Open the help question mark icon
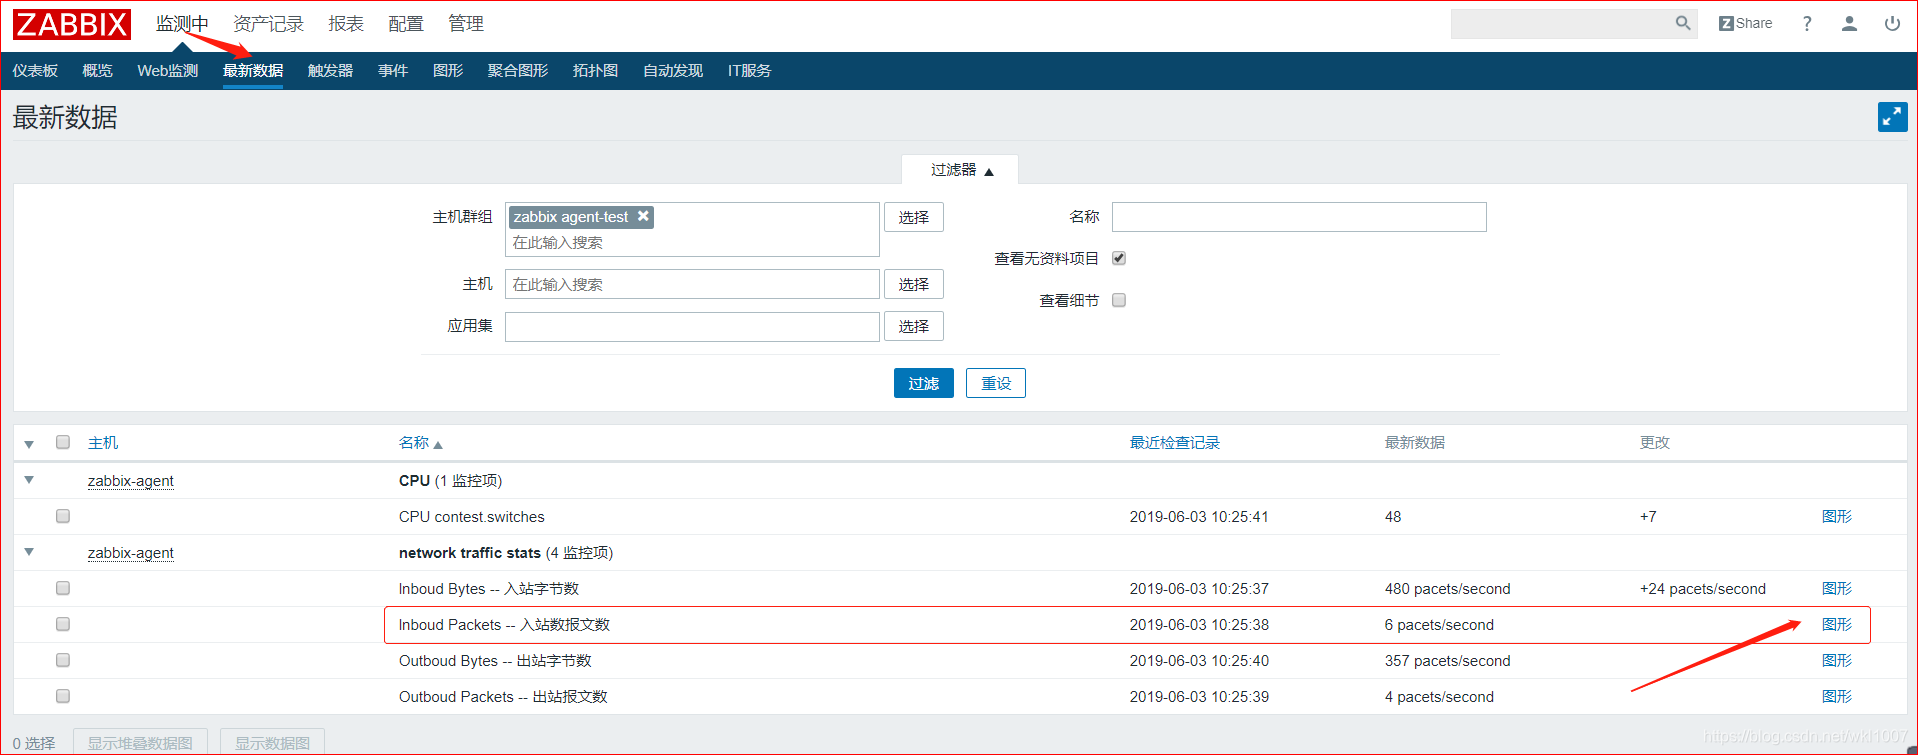1918x755 pixels. pyautogui.click(x=1807, y=23)
